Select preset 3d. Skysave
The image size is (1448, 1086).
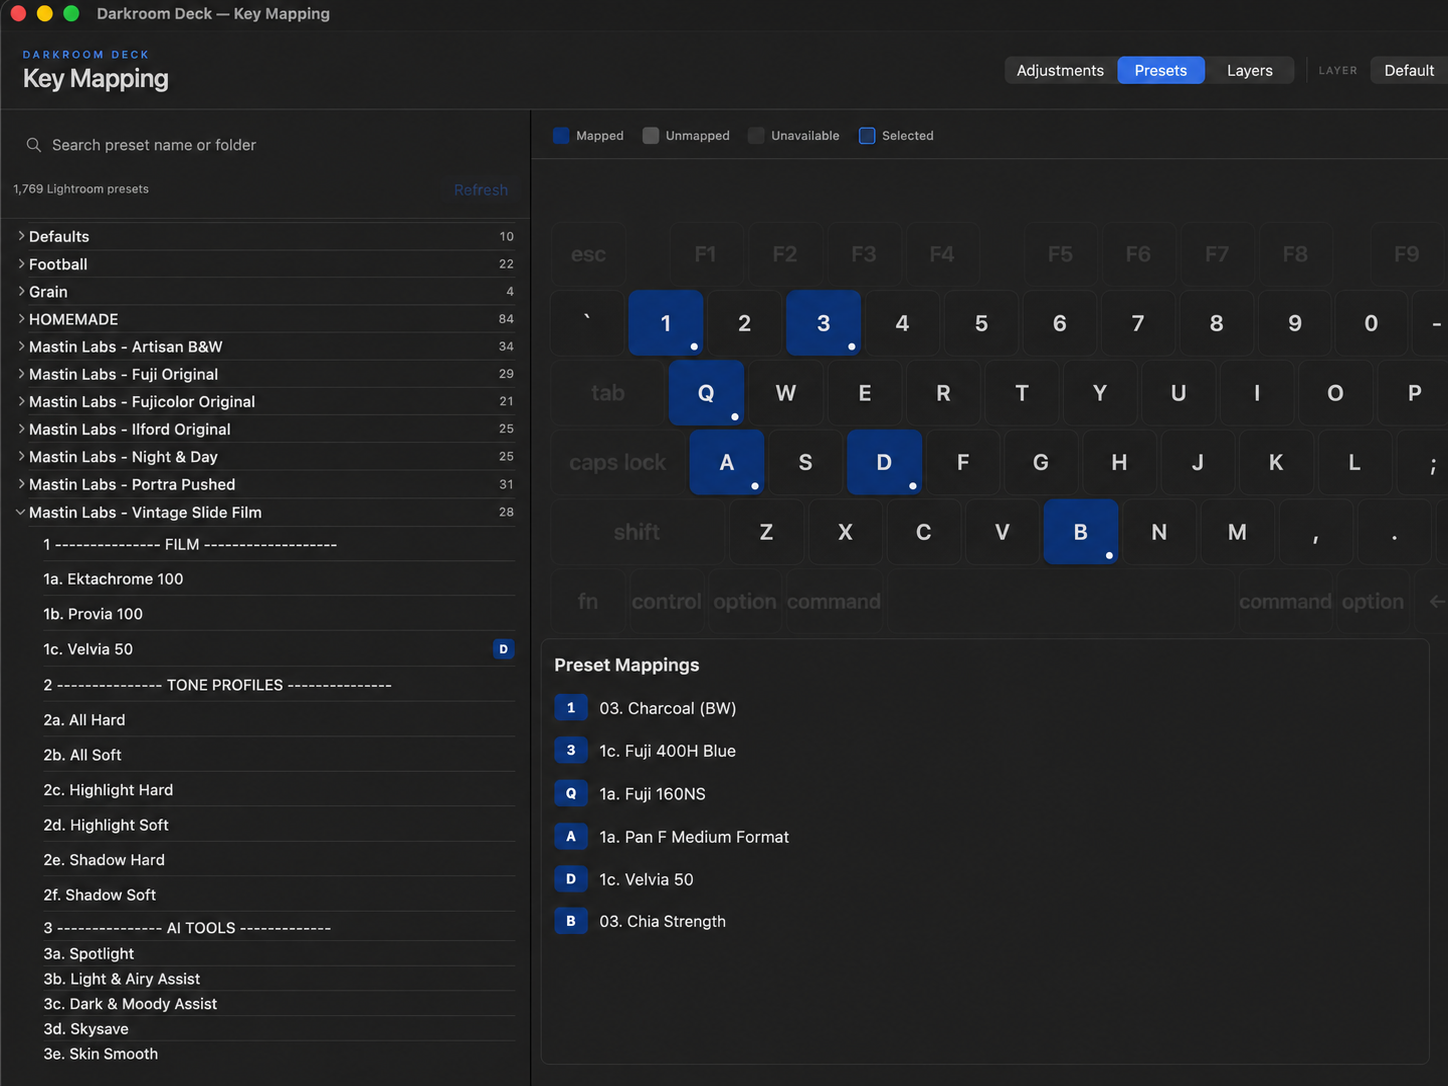(279, 1029)
